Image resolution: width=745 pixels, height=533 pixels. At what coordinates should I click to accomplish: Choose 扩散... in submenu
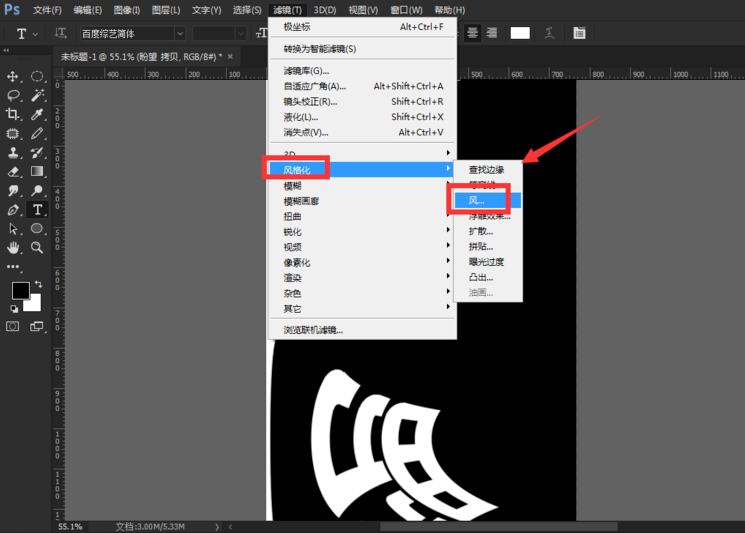[488, 231]
